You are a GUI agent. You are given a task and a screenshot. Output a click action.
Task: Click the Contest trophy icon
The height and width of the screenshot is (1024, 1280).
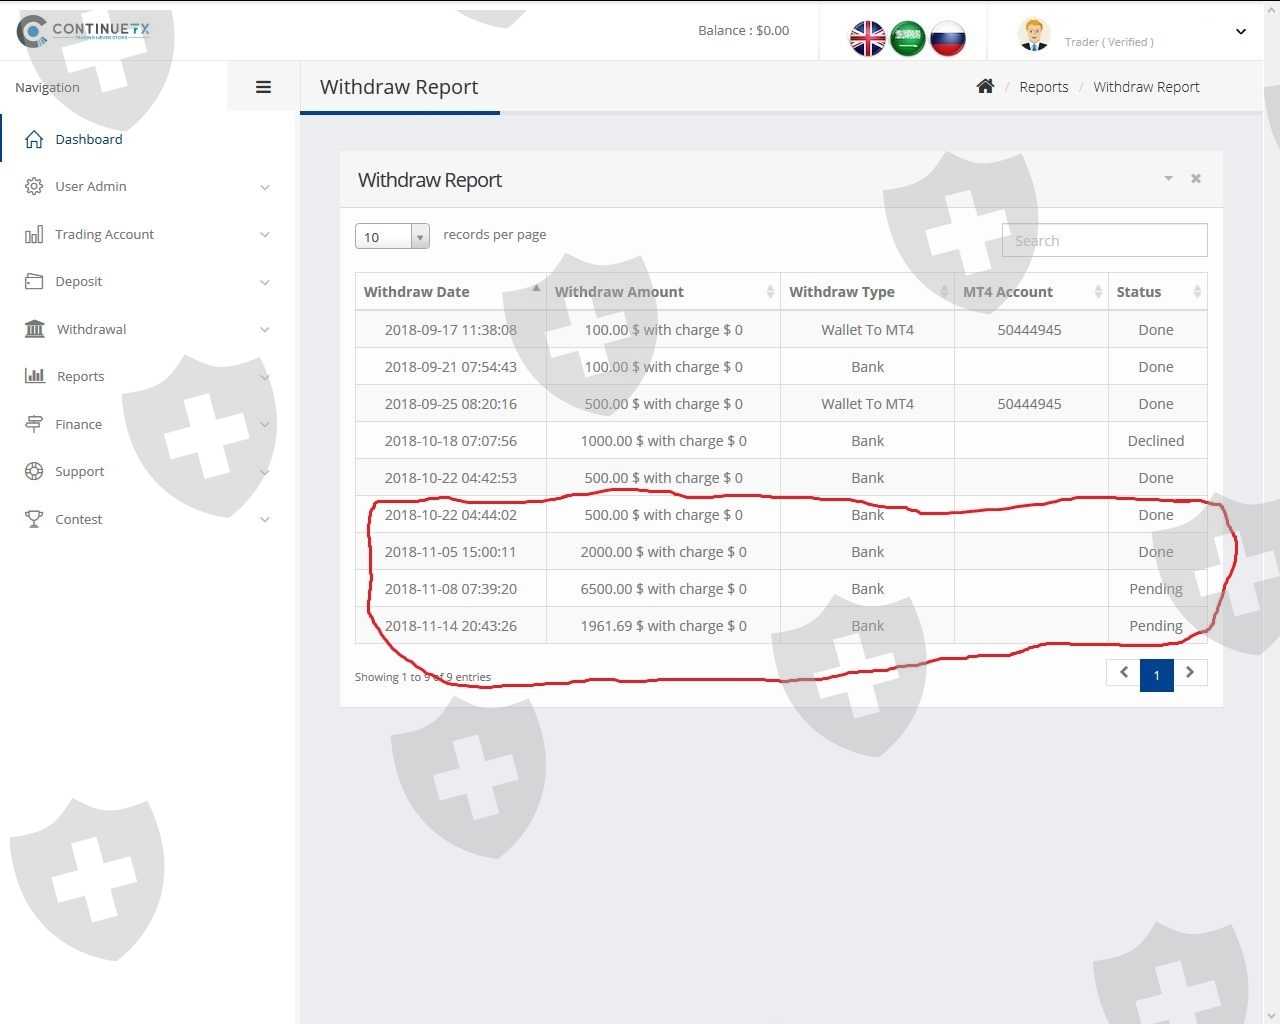tap(34, 519)
